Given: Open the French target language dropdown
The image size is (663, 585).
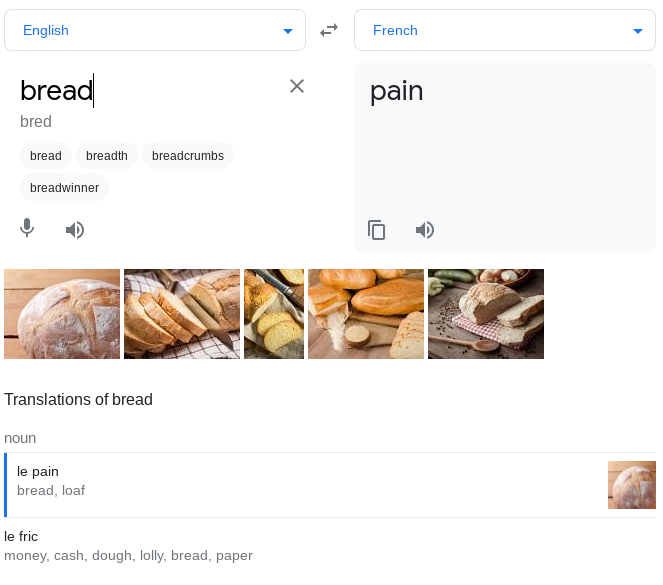Looking at the screenshot, I should pyautogui.click(x=504, y=31).
